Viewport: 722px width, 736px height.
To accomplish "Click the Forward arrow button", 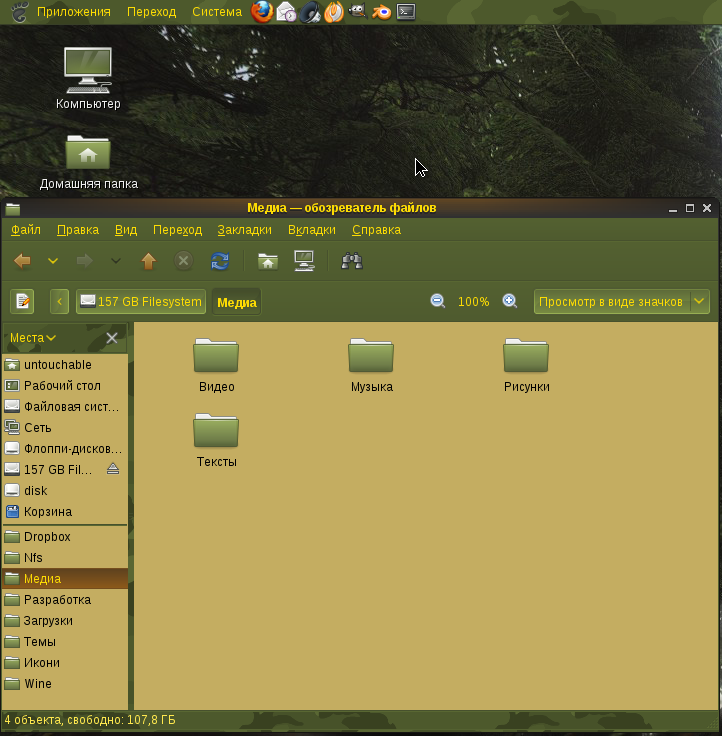I will pos(84,261).
